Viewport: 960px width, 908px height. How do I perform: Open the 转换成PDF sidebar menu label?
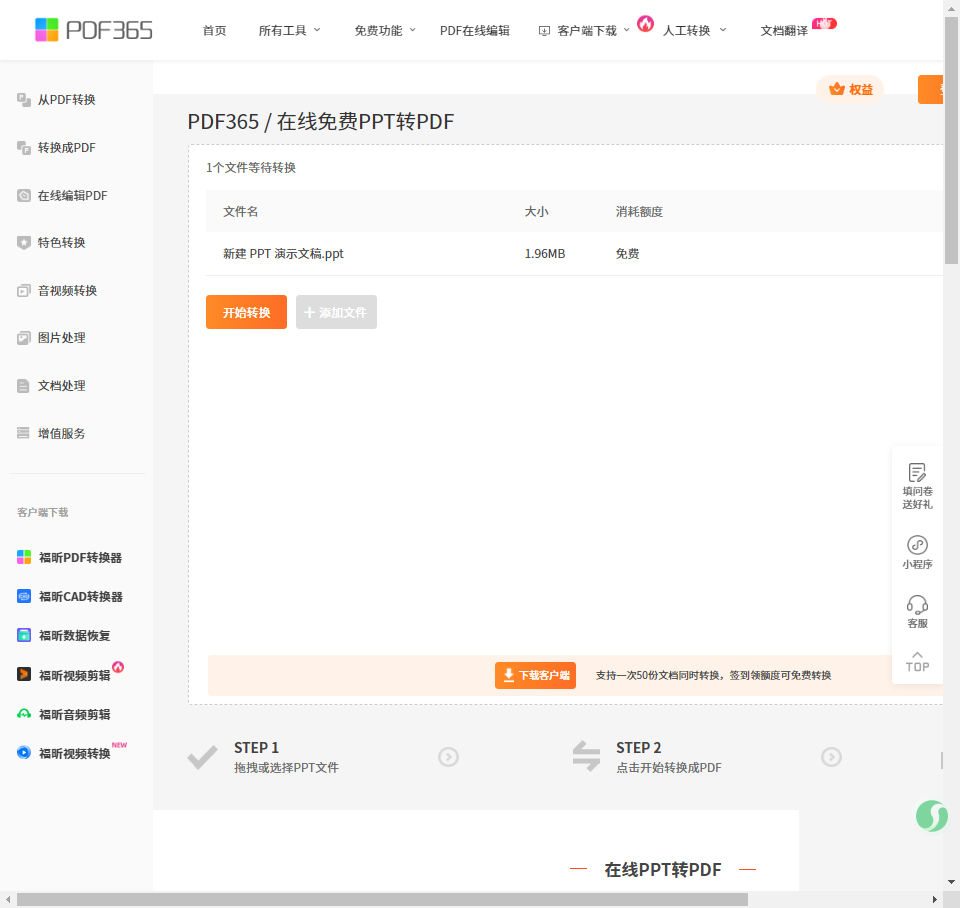pos(67,148)
